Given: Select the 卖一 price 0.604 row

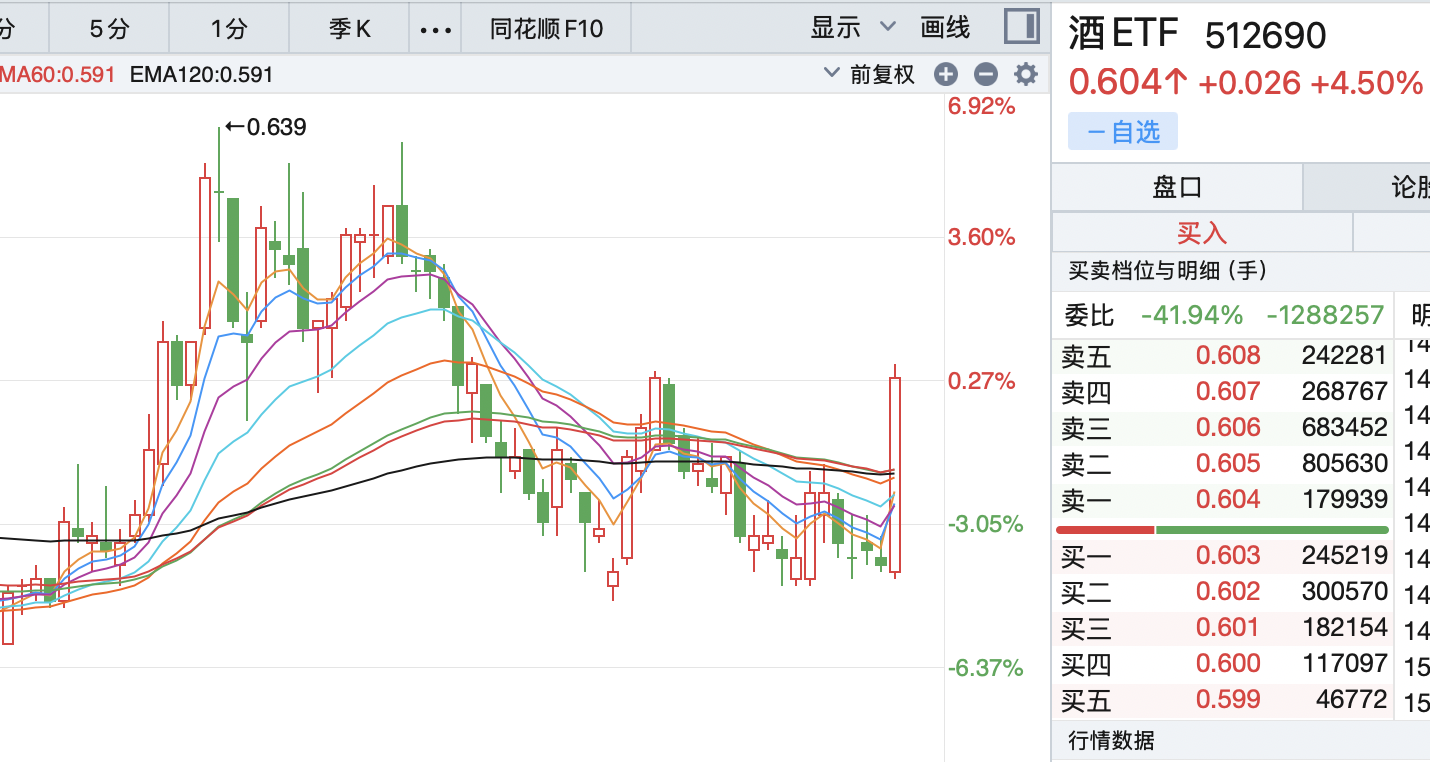Looking at the screenshot, I should point(1223,499).
